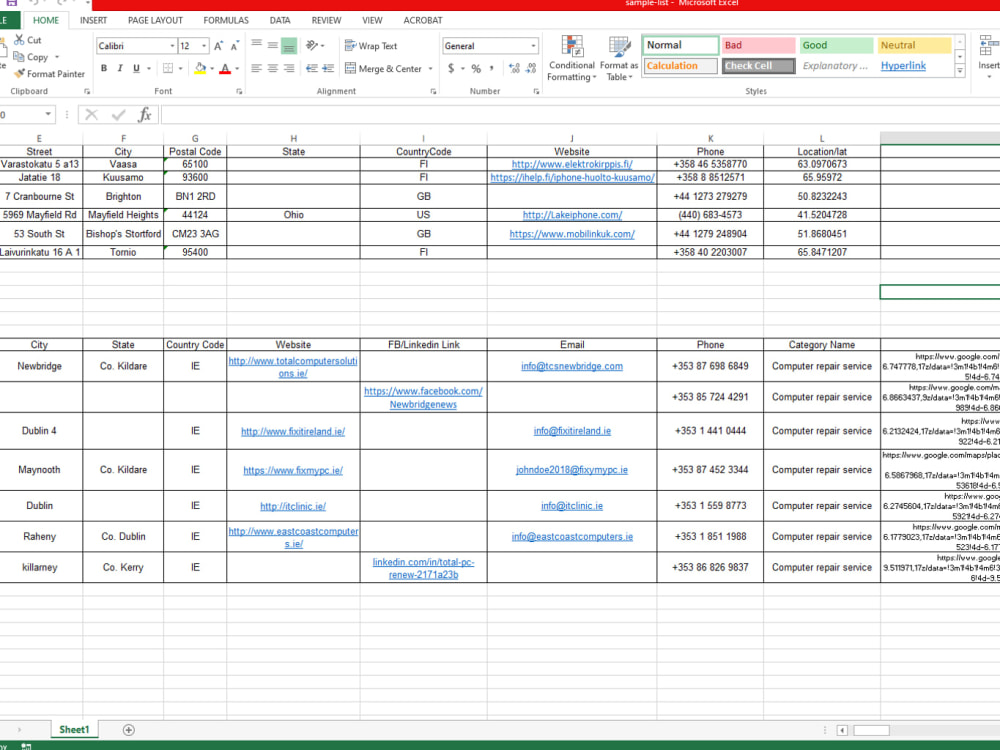The height and width of the screenshot is (750, 1000).
Task: Open Conditional Formatting menu
Action: point(571,59)
